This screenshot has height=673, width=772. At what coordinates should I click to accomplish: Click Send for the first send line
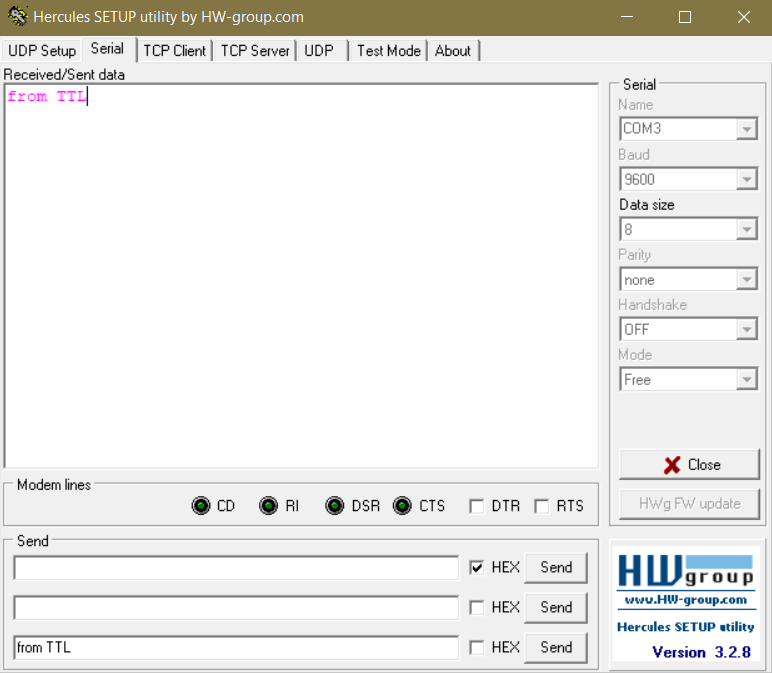tap(556, 567)
